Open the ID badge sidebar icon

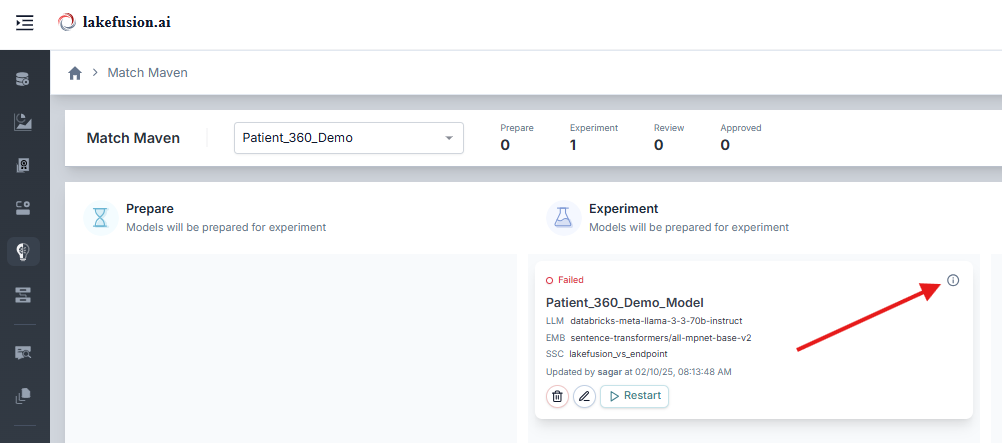click(x=23, y=166)
